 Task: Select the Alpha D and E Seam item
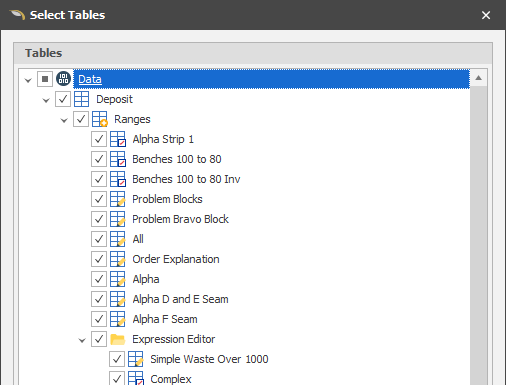click(180, 299)
